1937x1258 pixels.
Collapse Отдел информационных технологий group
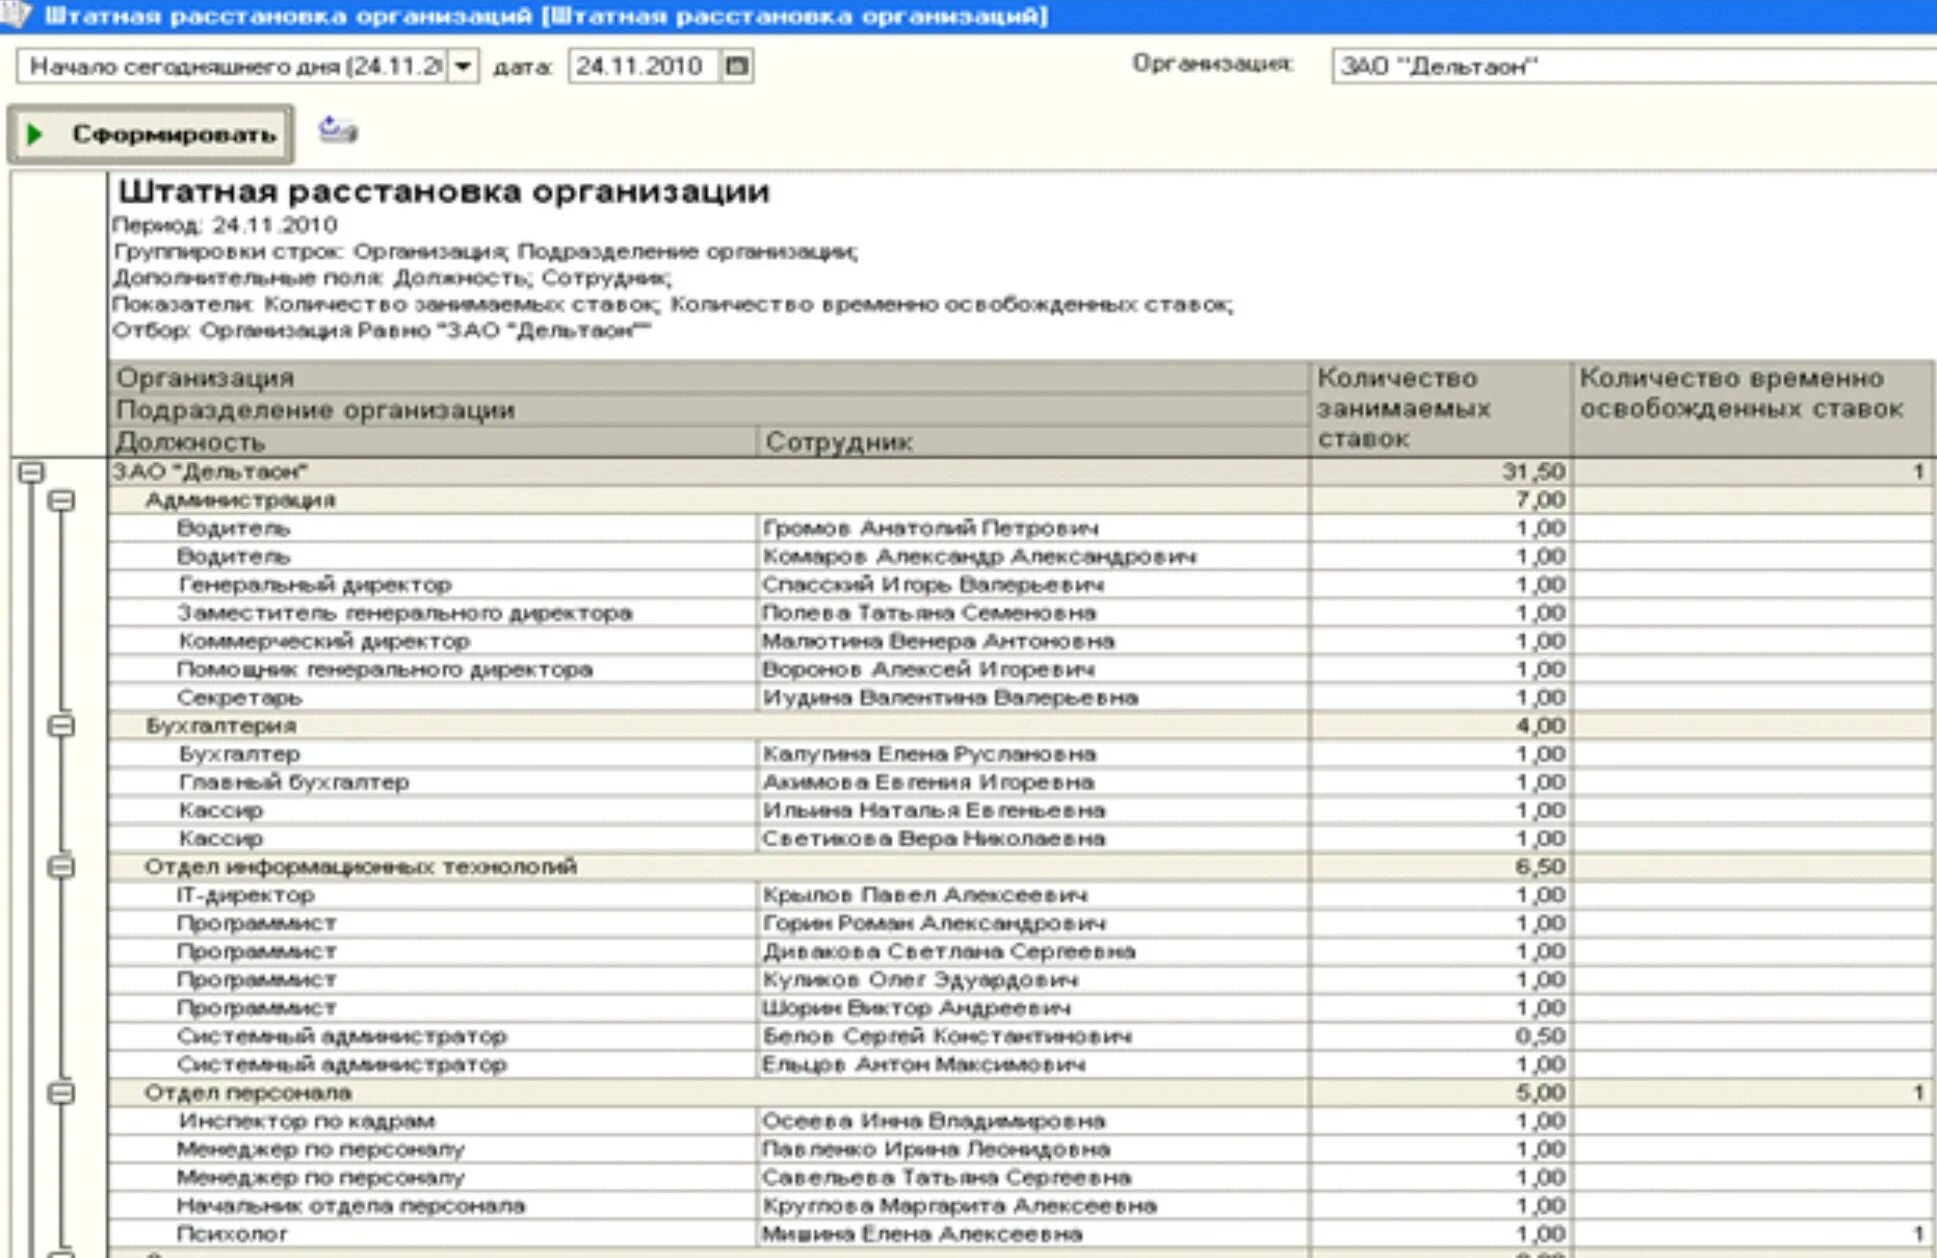(62, 866)
